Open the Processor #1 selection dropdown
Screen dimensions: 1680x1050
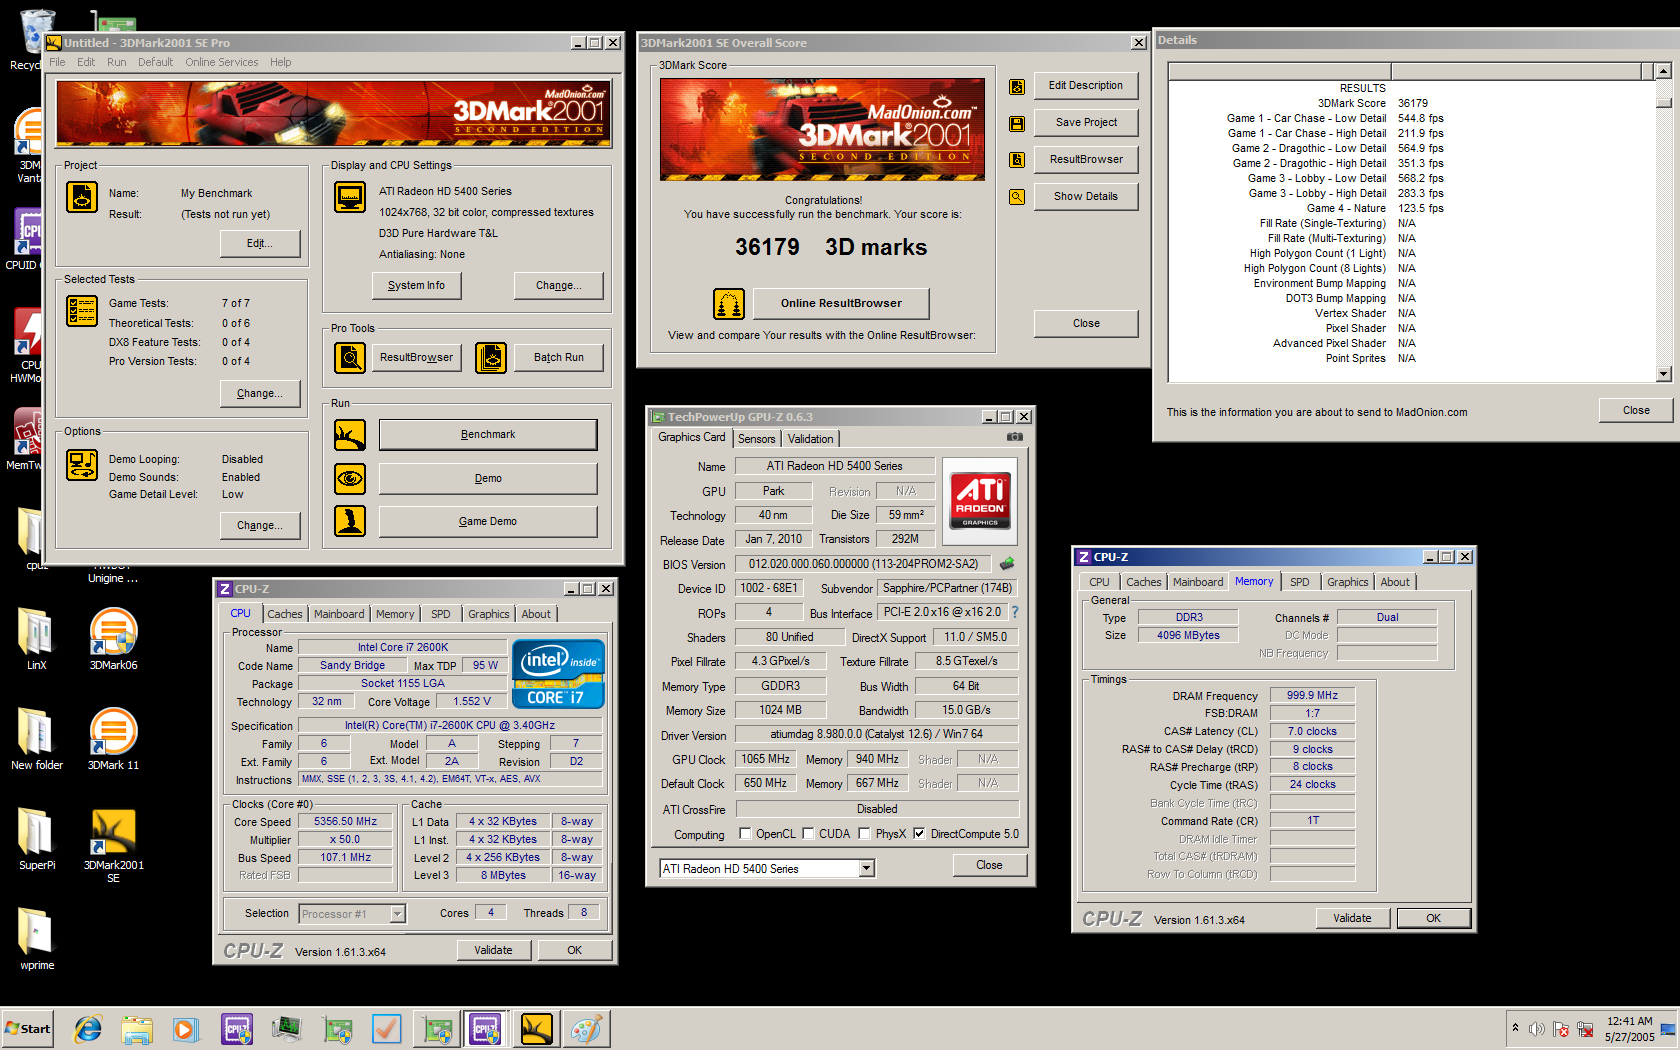pos(397,914)
